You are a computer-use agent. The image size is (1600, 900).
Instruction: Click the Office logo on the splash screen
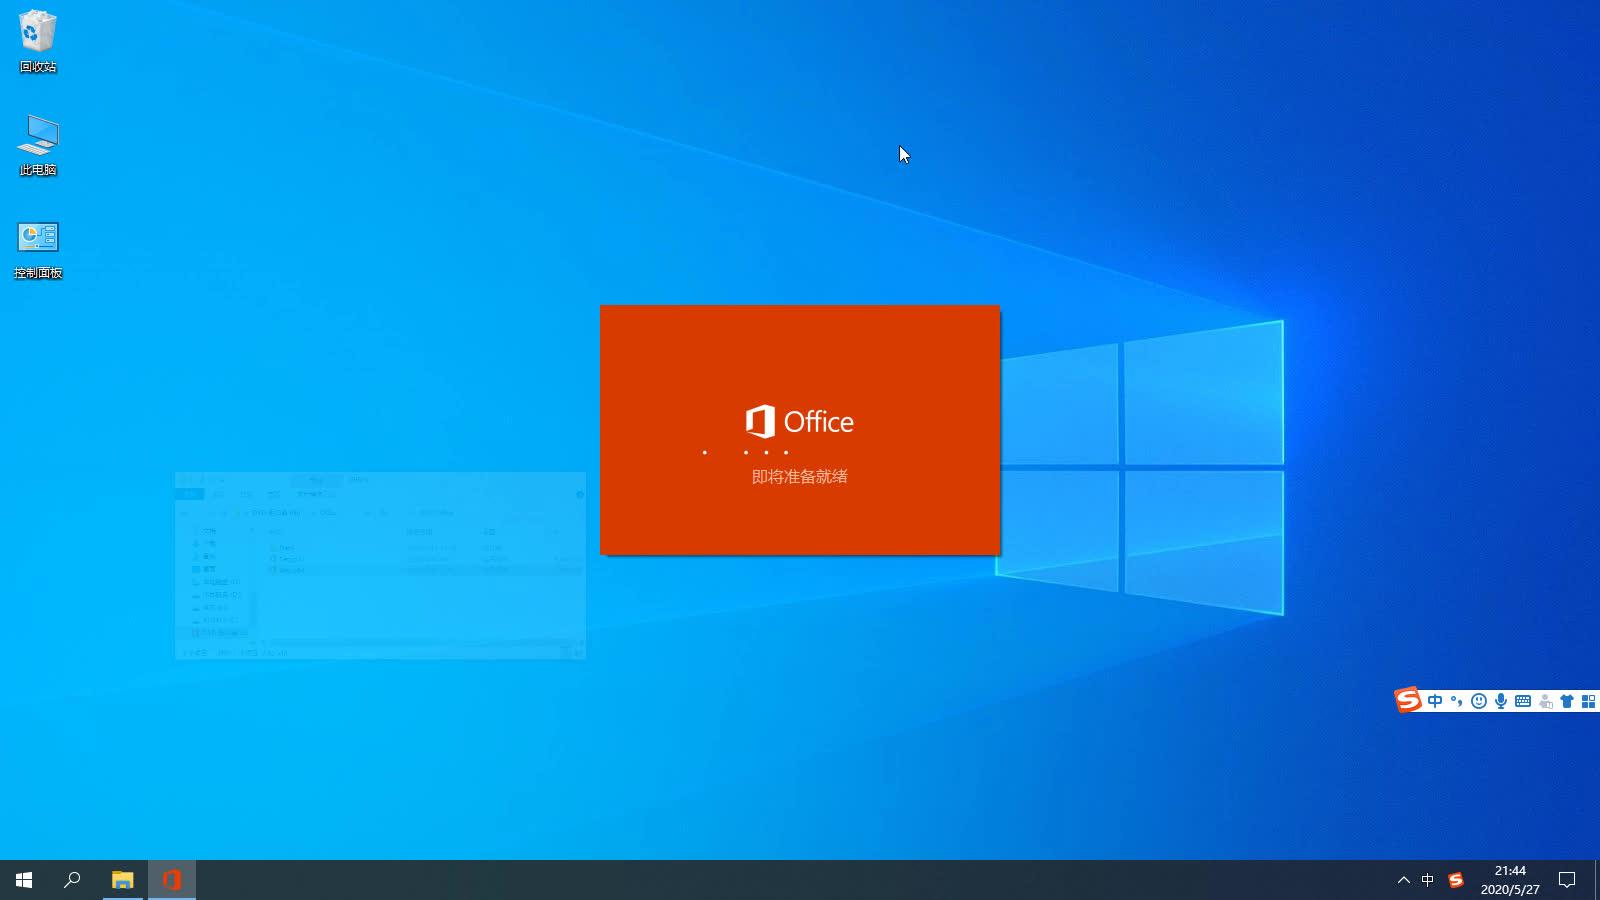tap(800, 422)
